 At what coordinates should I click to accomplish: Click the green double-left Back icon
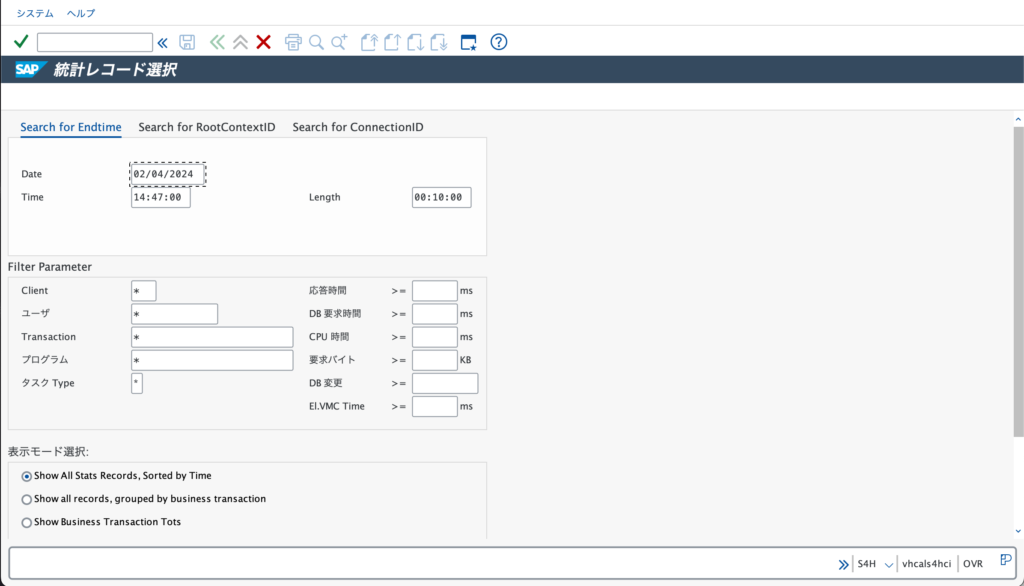217,42
